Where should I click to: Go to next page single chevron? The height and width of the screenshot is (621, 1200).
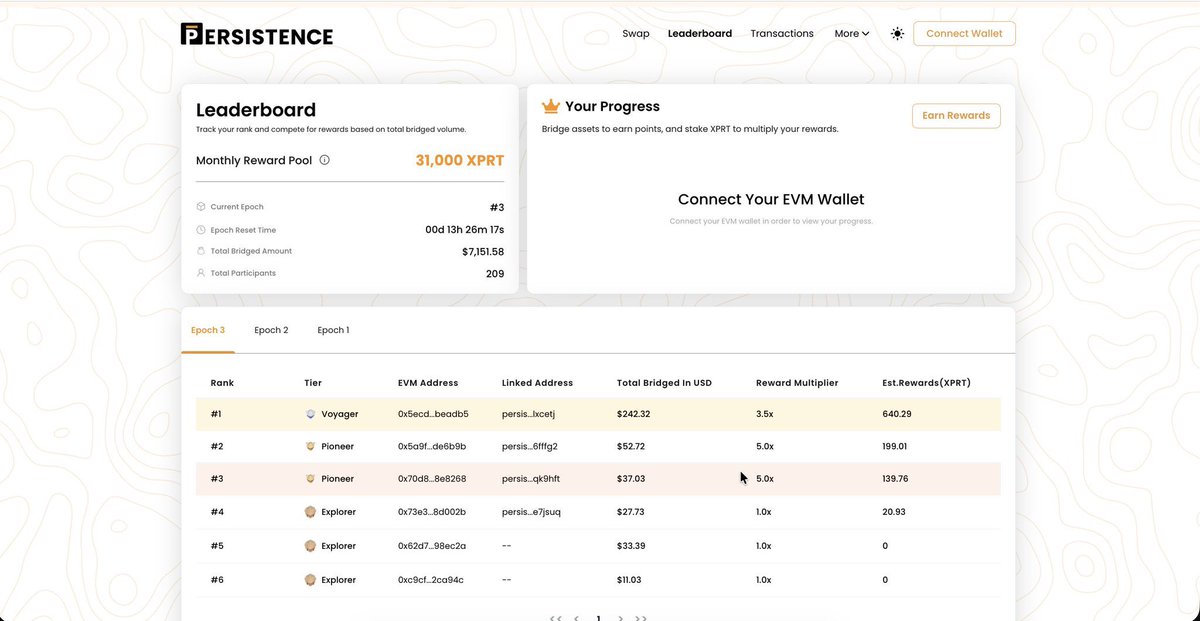point(620,618)
